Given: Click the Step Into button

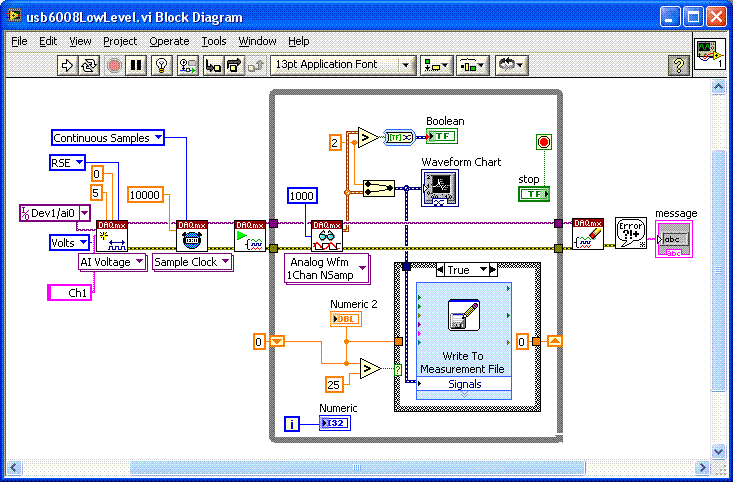Looking at the screenshot, I should pos(213,65).
